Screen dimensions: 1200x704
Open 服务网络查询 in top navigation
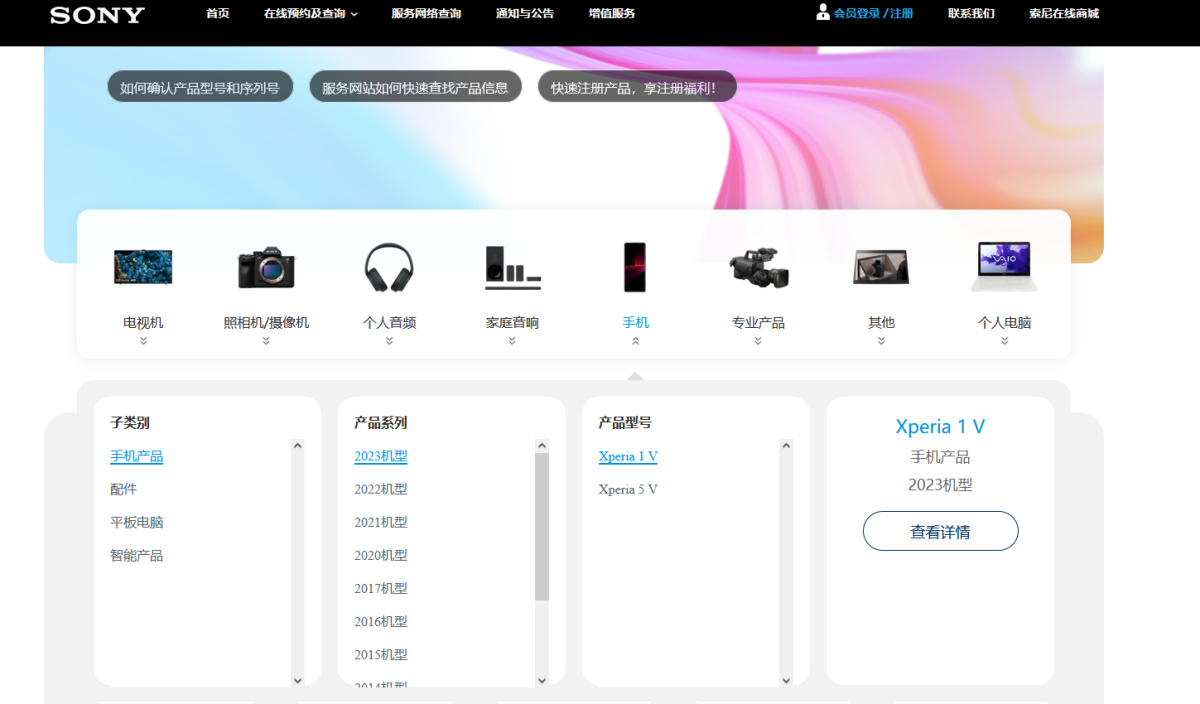coord(427,14)
